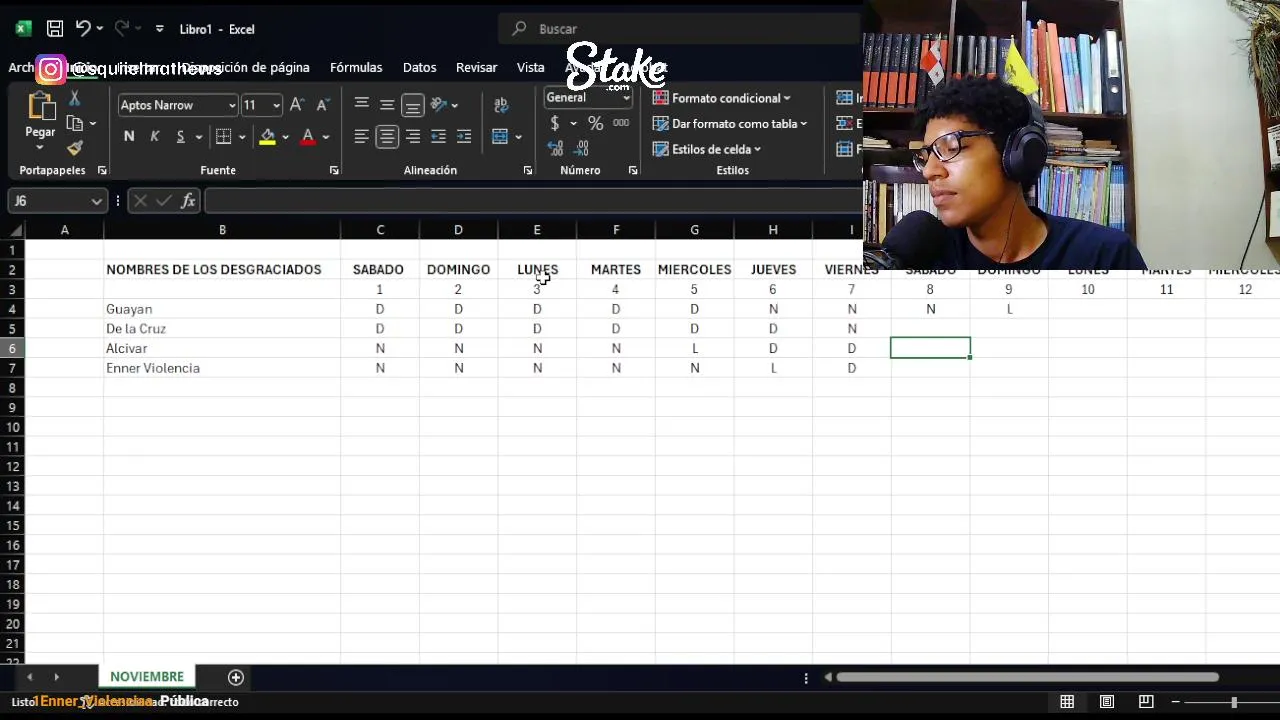The height and width of the screenshot is (720, 1280).
Task: Expand the Alineación dialog launcher
Action: [527, 171]
